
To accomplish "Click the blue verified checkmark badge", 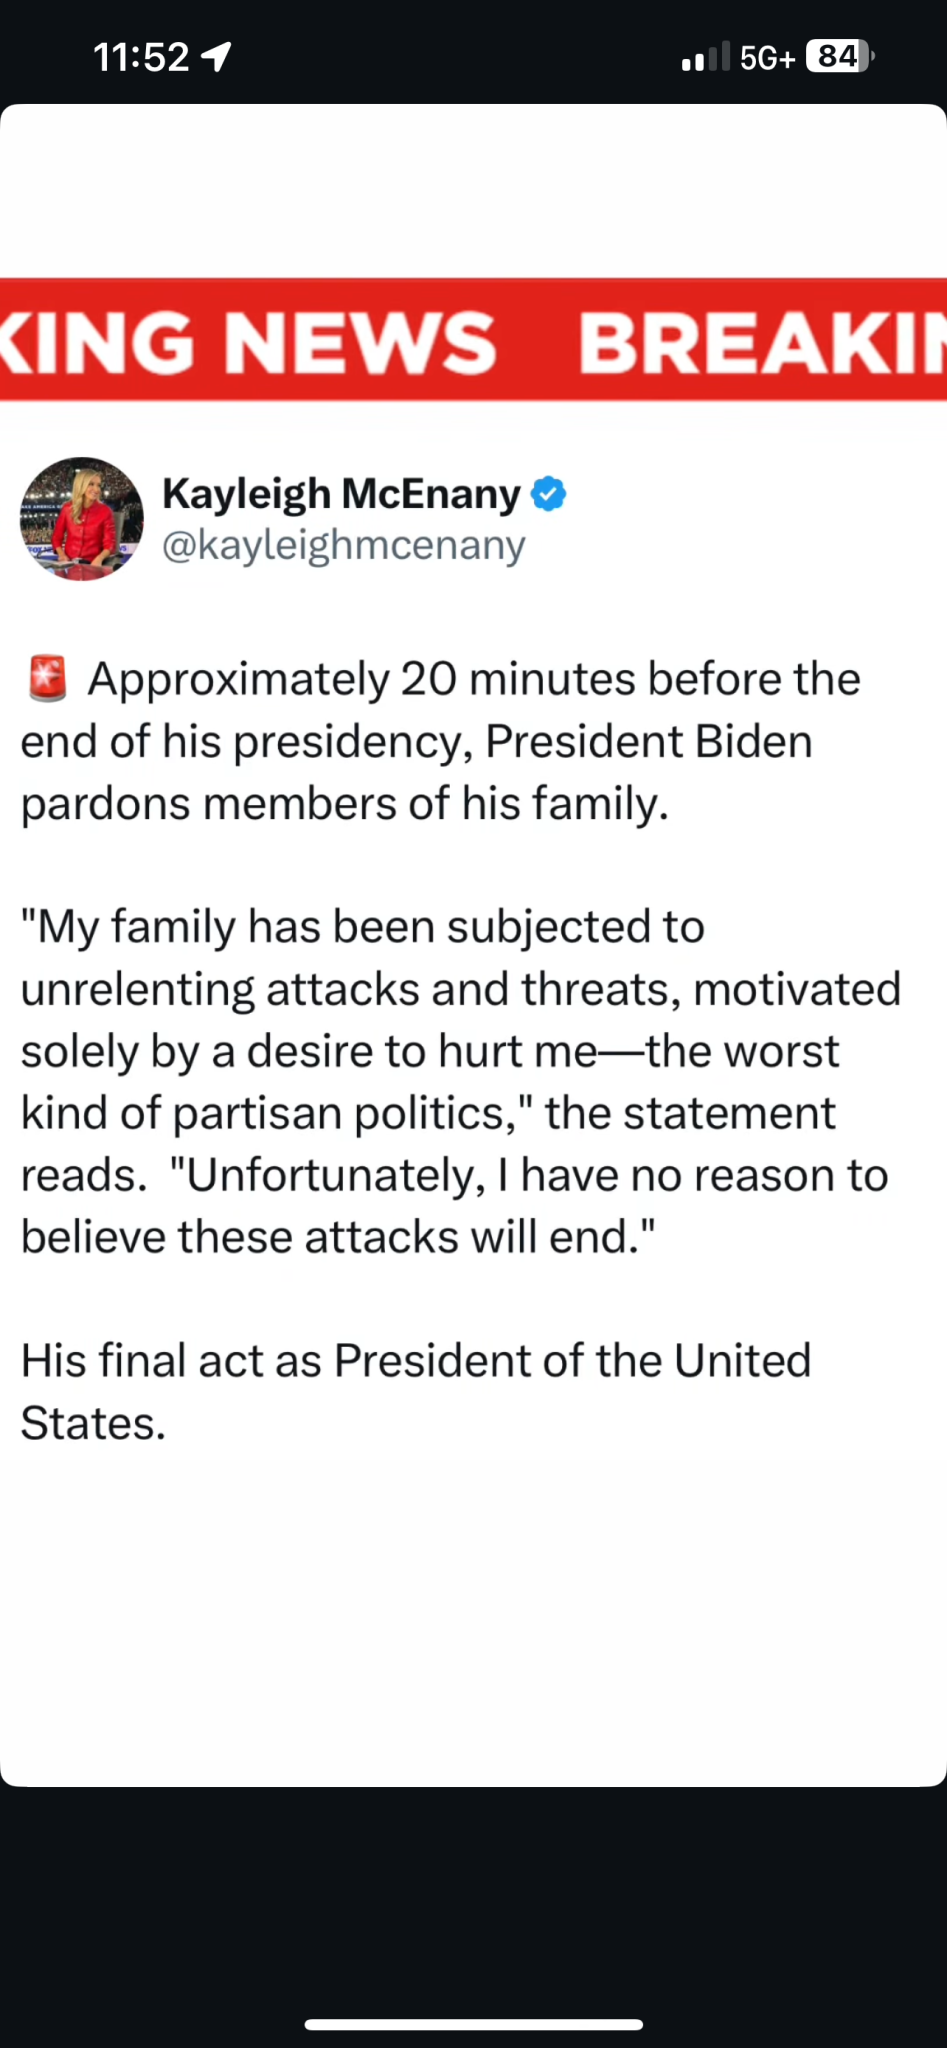I will [548, 494].
